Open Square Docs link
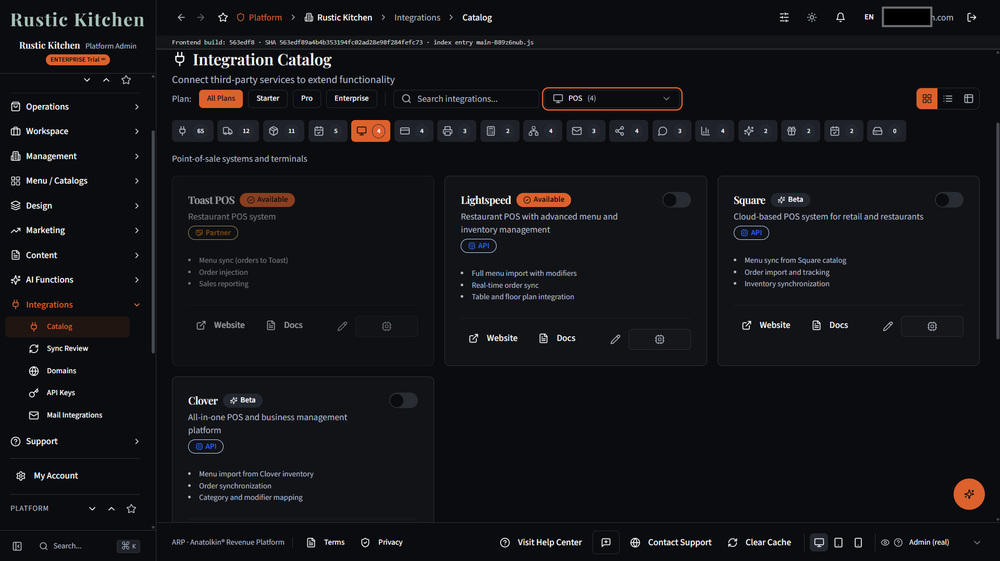1000x561 pixels. (x=830, y=325)
